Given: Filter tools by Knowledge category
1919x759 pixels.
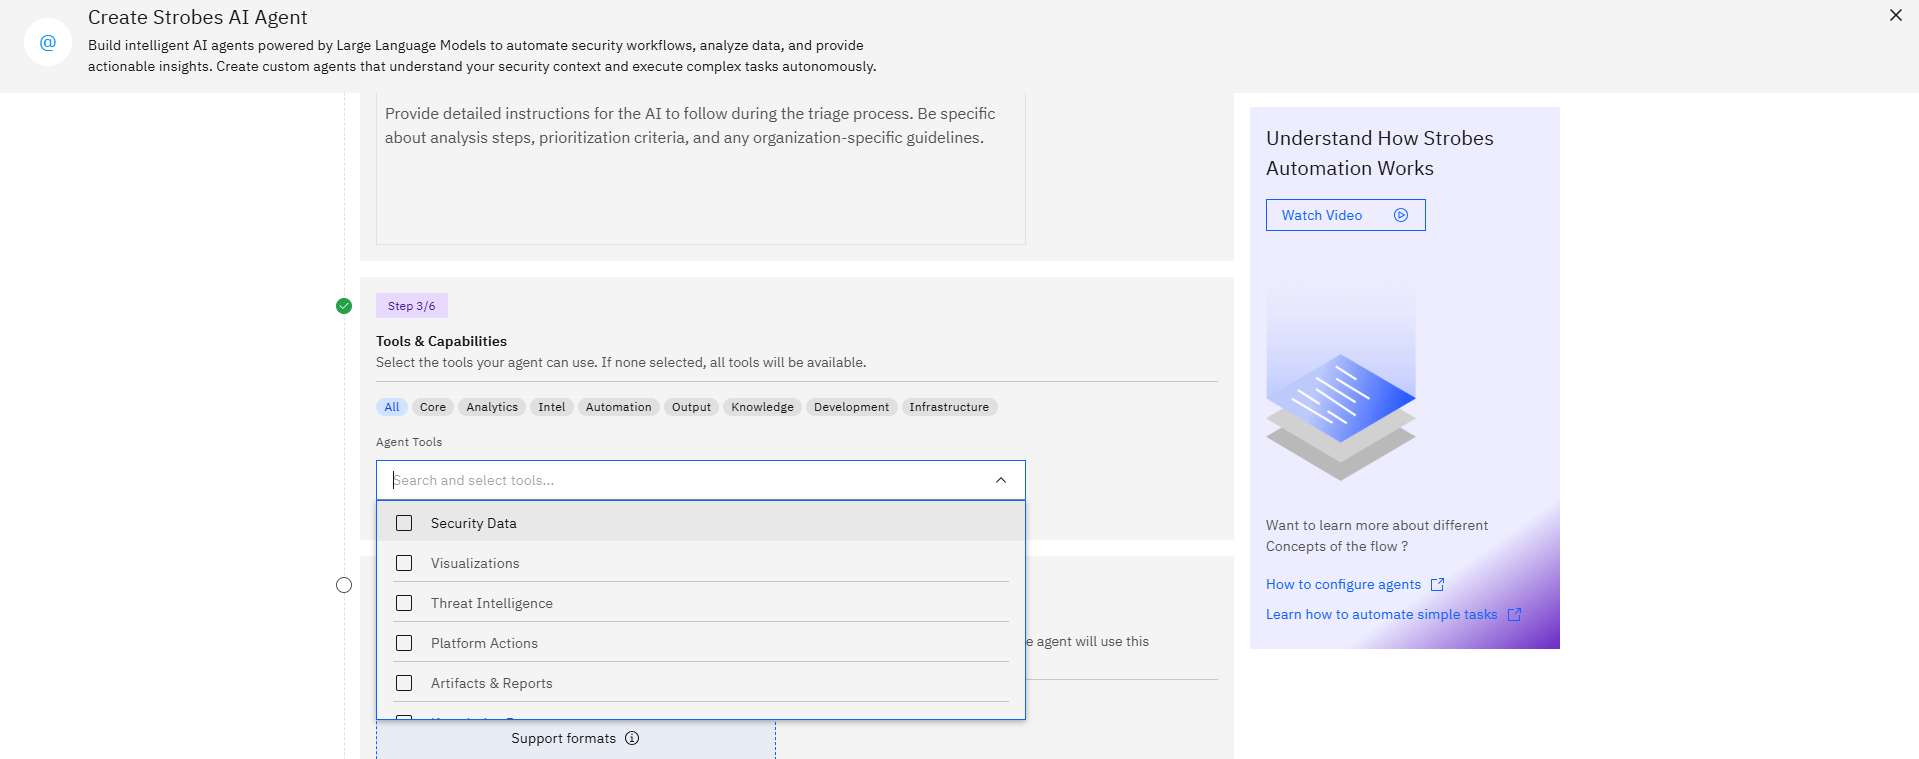Looking at the screenshot, I should click(x=762, y=407).
